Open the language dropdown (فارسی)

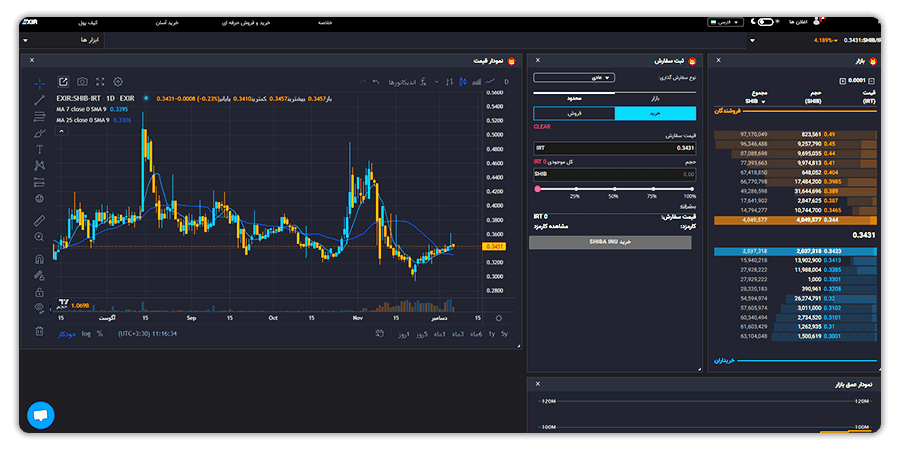pyautogui.click(x=726, y=22)
